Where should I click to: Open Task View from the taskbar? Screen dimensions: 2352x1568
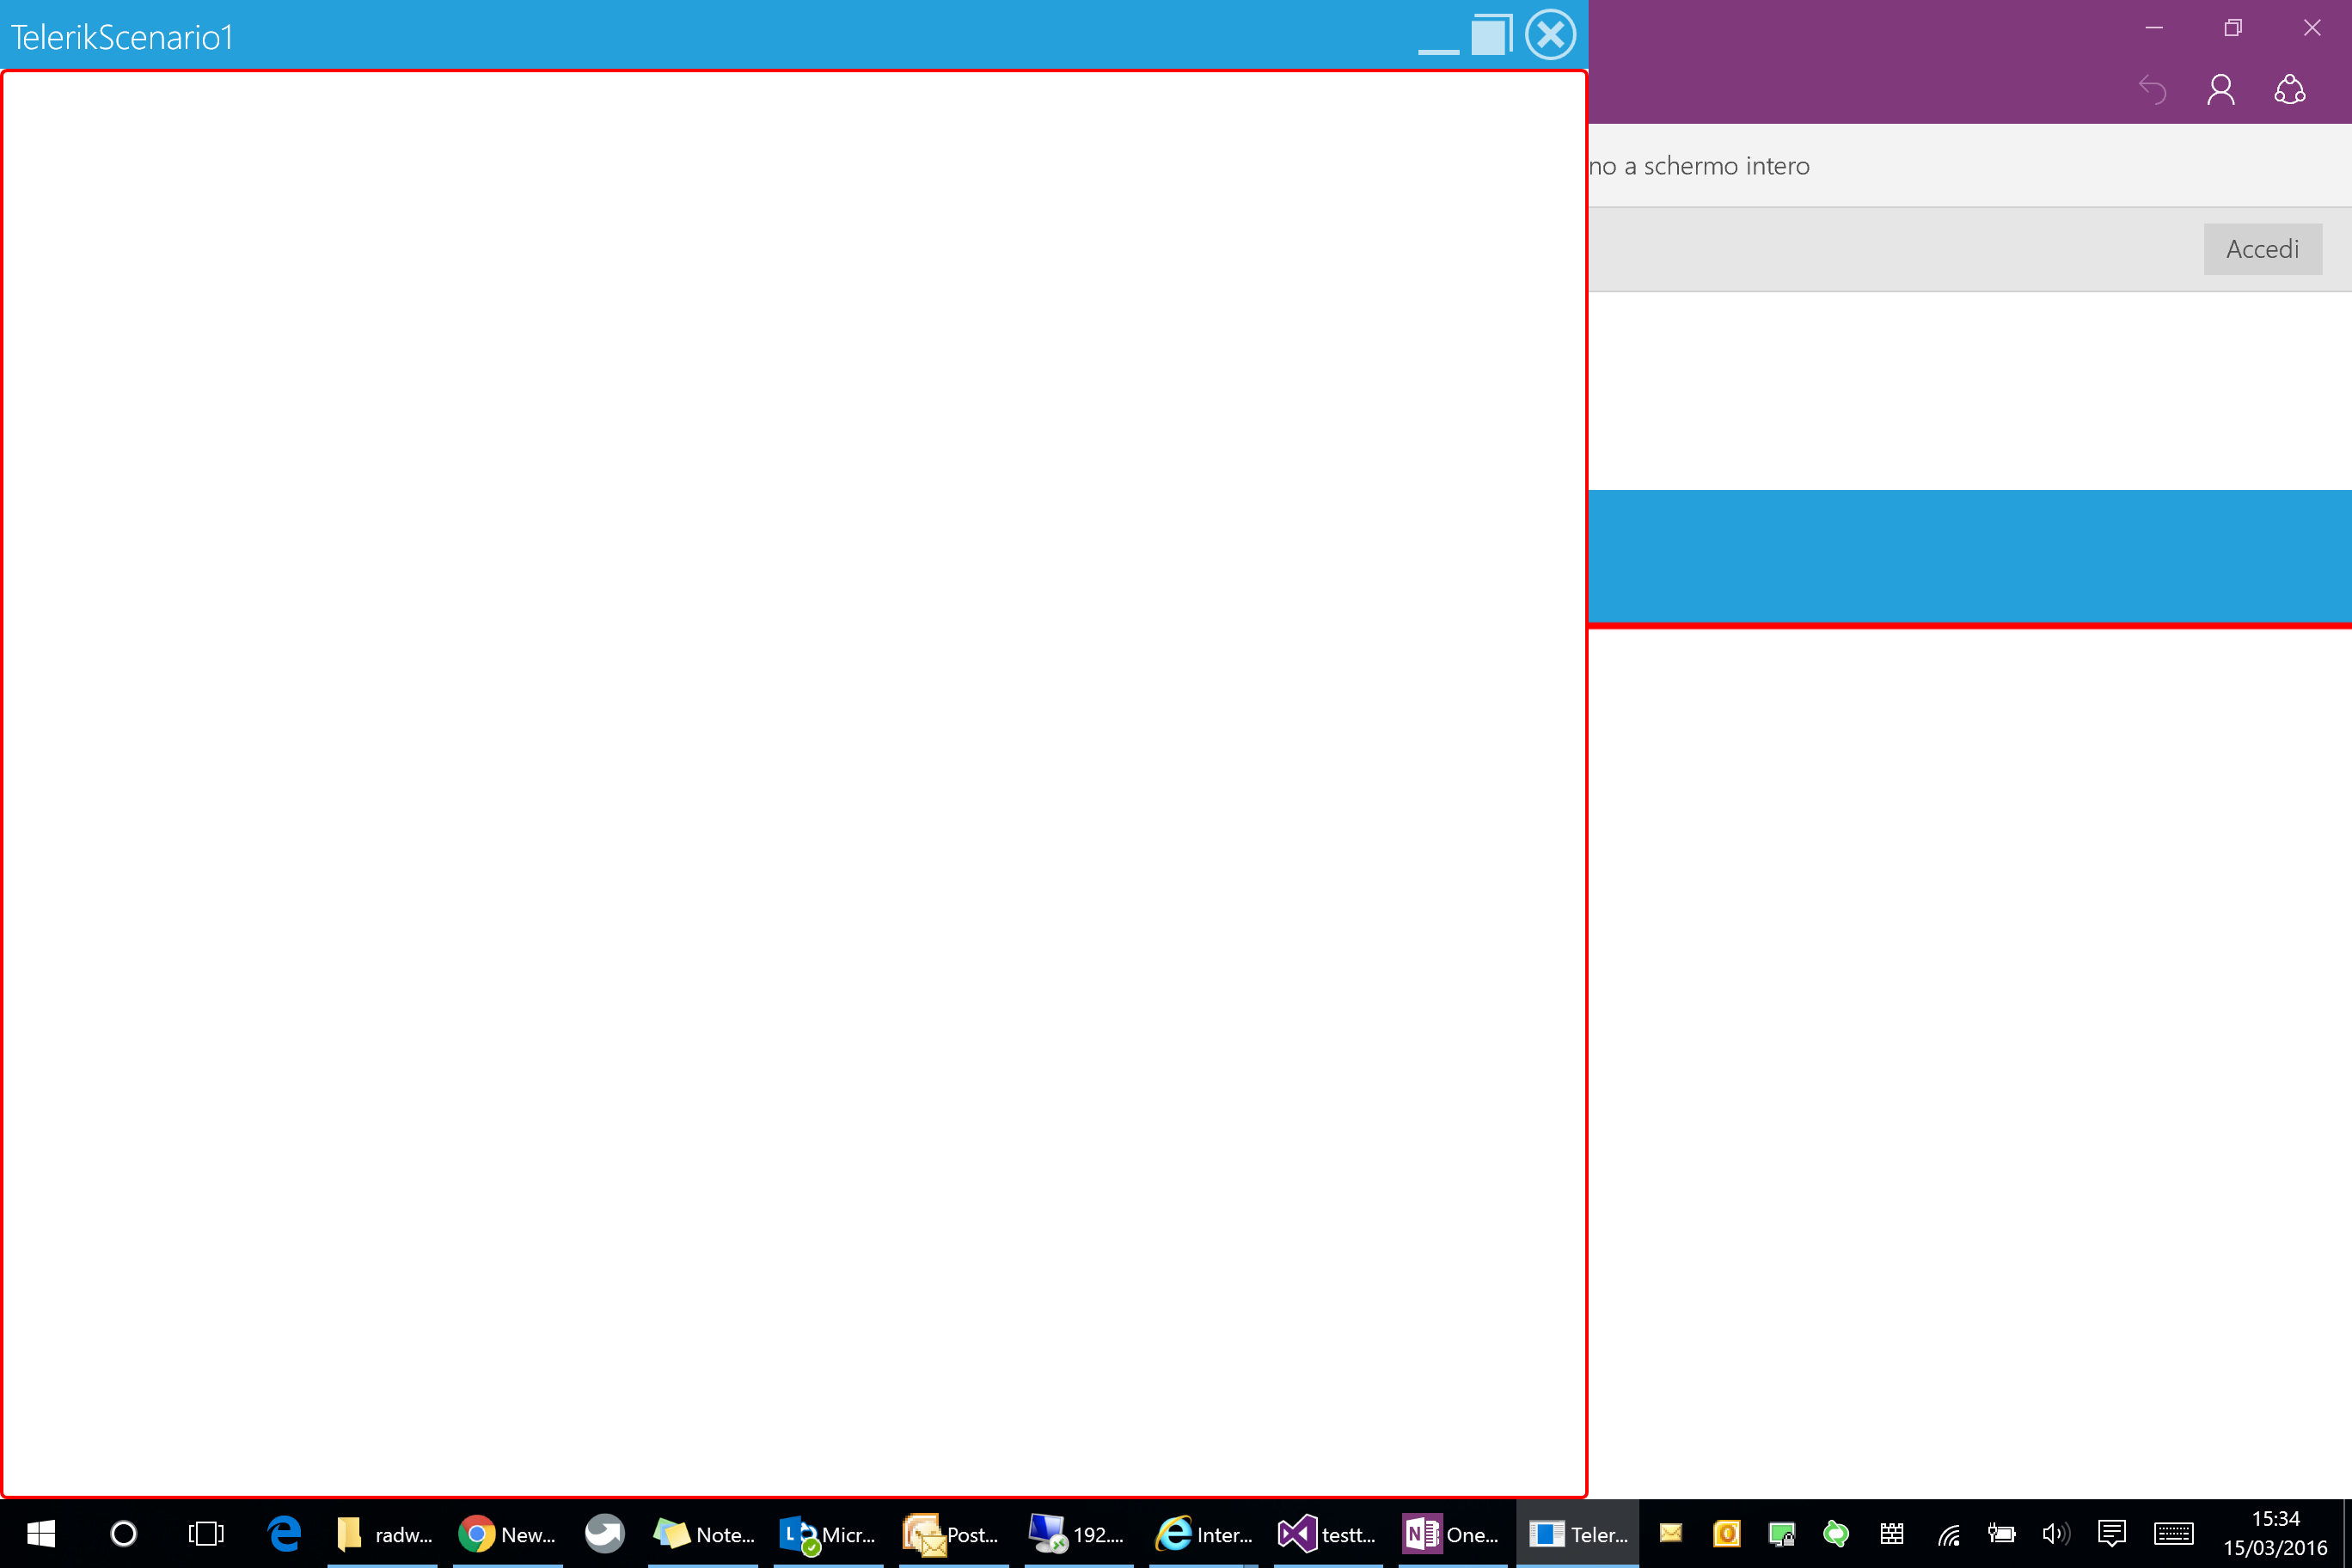coord(206,1534)
